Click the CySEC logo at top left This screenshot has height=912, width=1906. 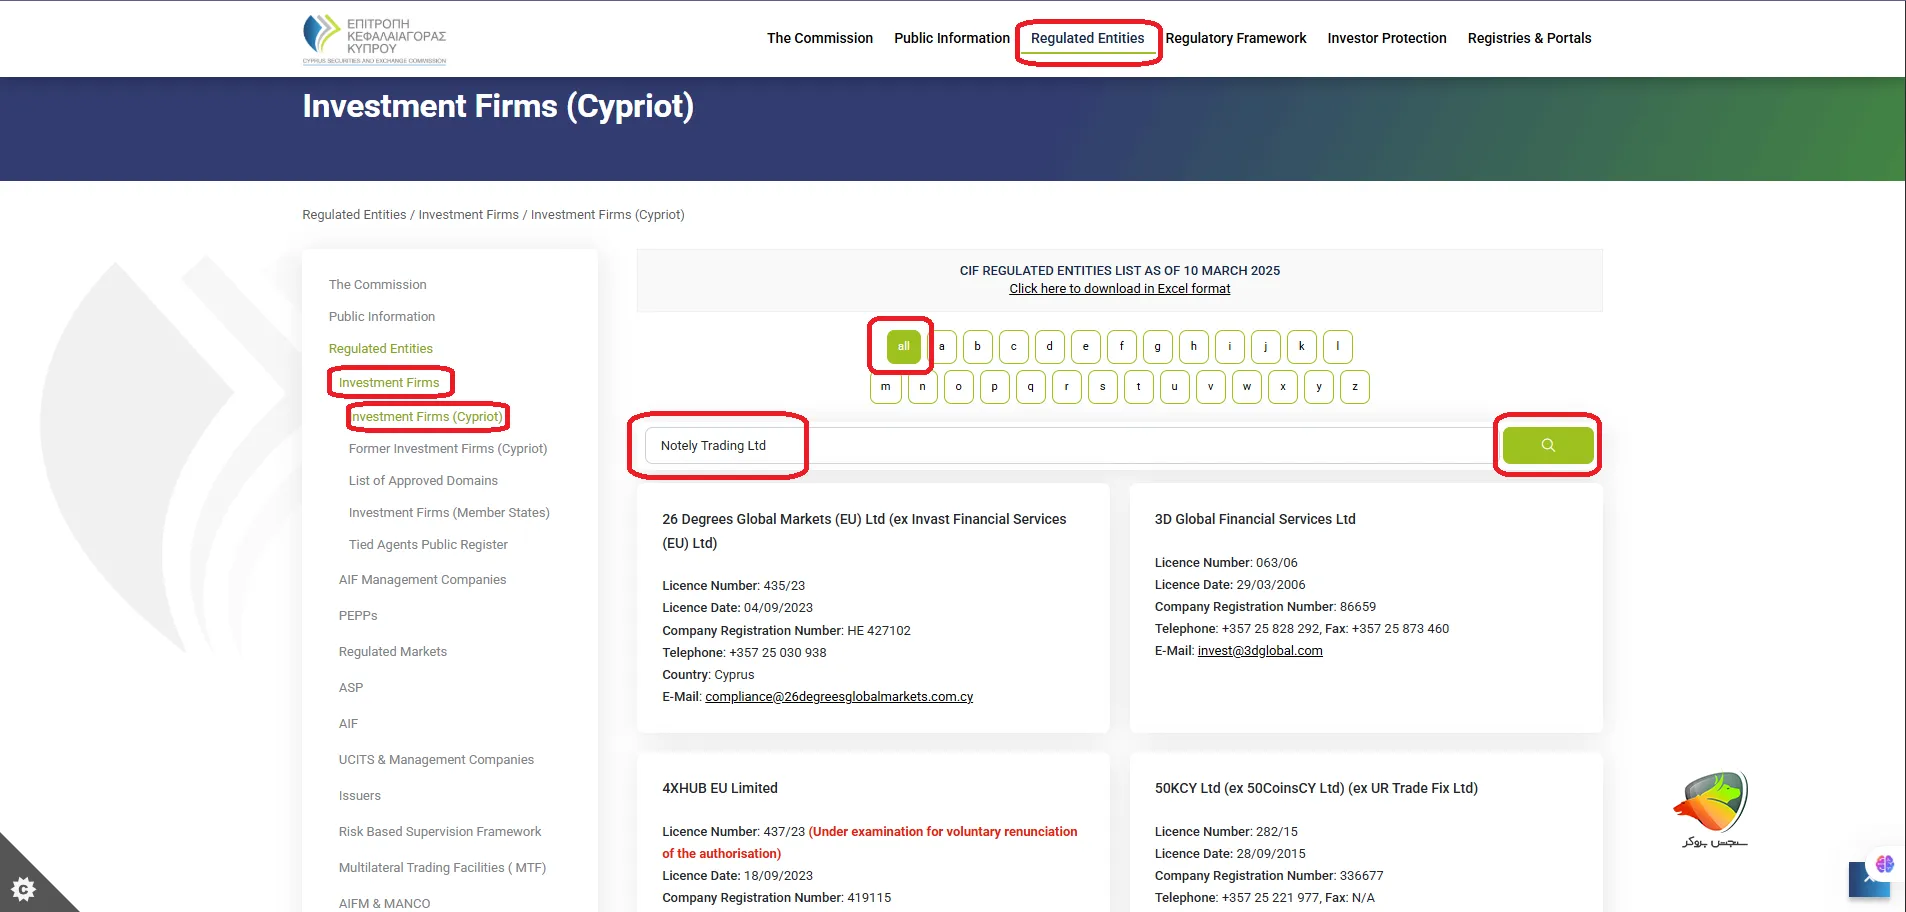[x=375, y=38]
